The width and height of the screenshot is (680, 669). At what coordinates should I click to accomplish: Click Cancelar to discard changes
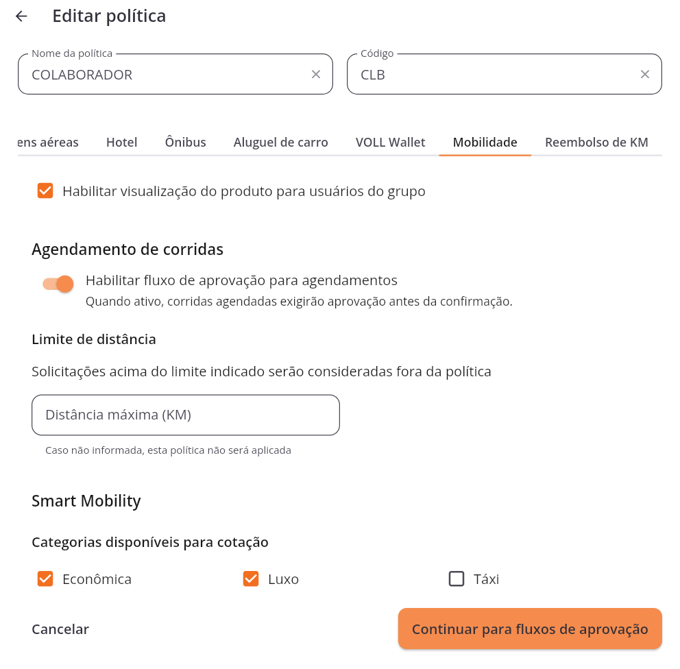60,629
